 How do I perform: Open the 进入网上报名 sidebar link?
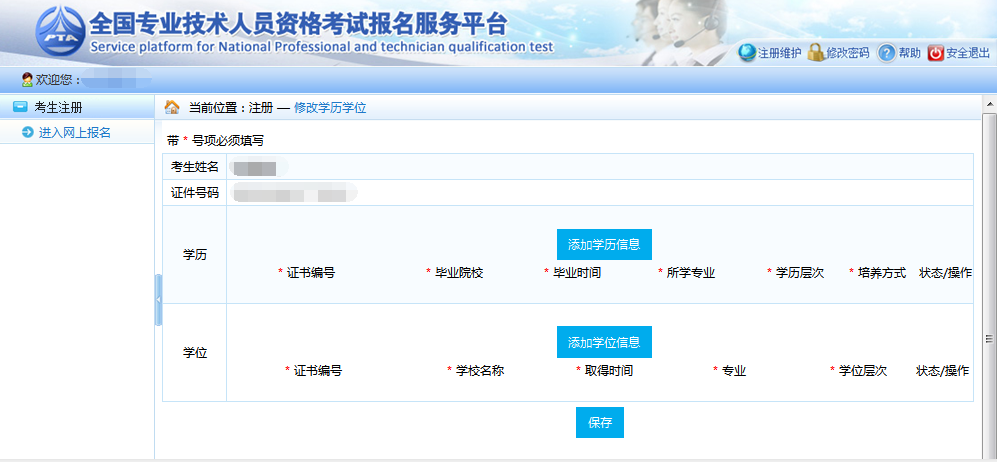74,132
